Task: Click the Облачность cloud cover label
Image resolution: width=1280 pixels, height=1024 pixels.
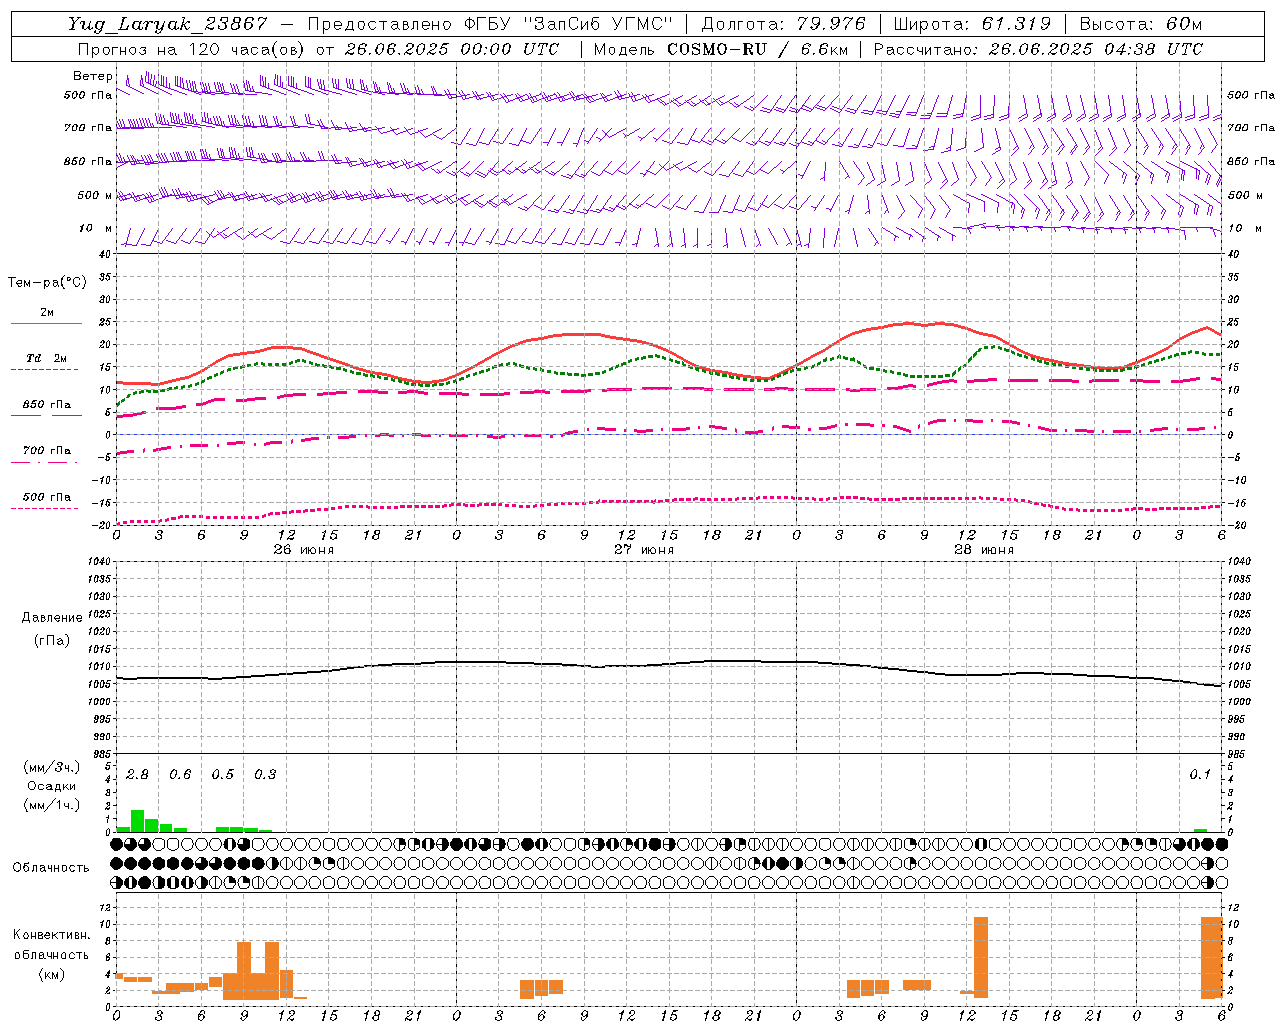Action: 51,868
